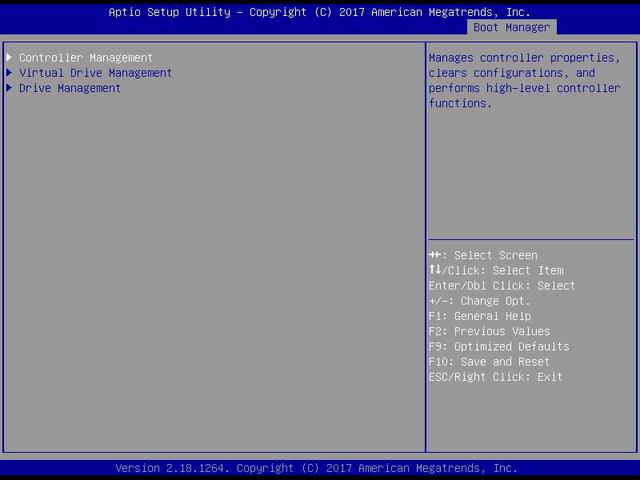The image size is (640, 480).
Task: Click the 'Enter/Dbl Click: Select' hint
Action: [x=502, y=286]
